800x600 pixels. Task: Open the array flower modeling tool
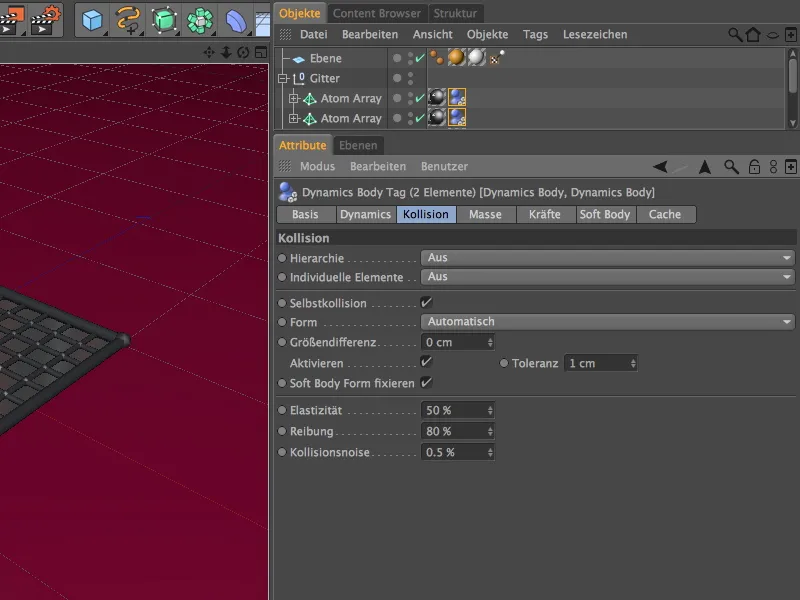[199, 20]
